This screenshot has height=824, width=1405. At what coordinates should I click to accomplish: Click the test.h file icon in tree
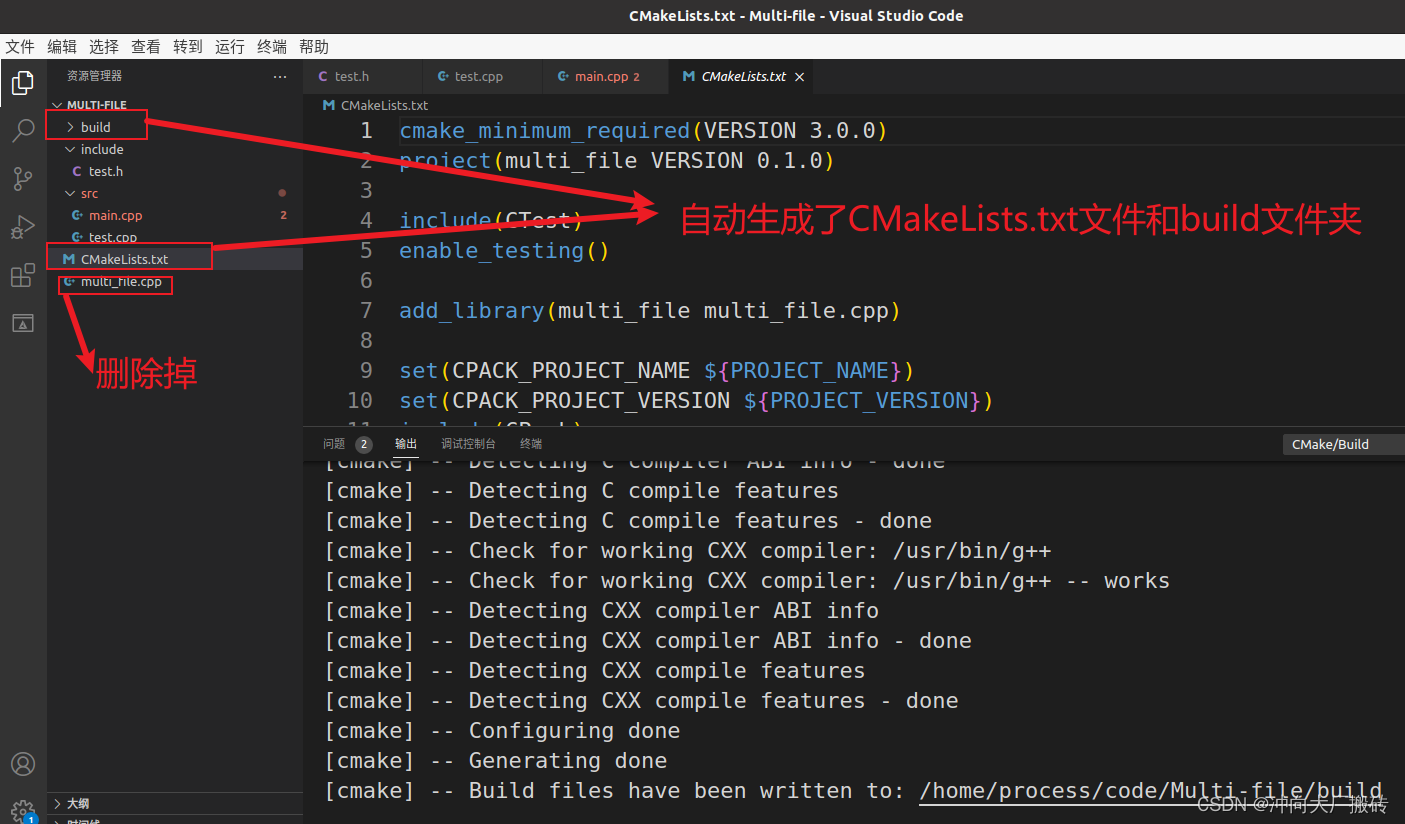tap(77, 172)
